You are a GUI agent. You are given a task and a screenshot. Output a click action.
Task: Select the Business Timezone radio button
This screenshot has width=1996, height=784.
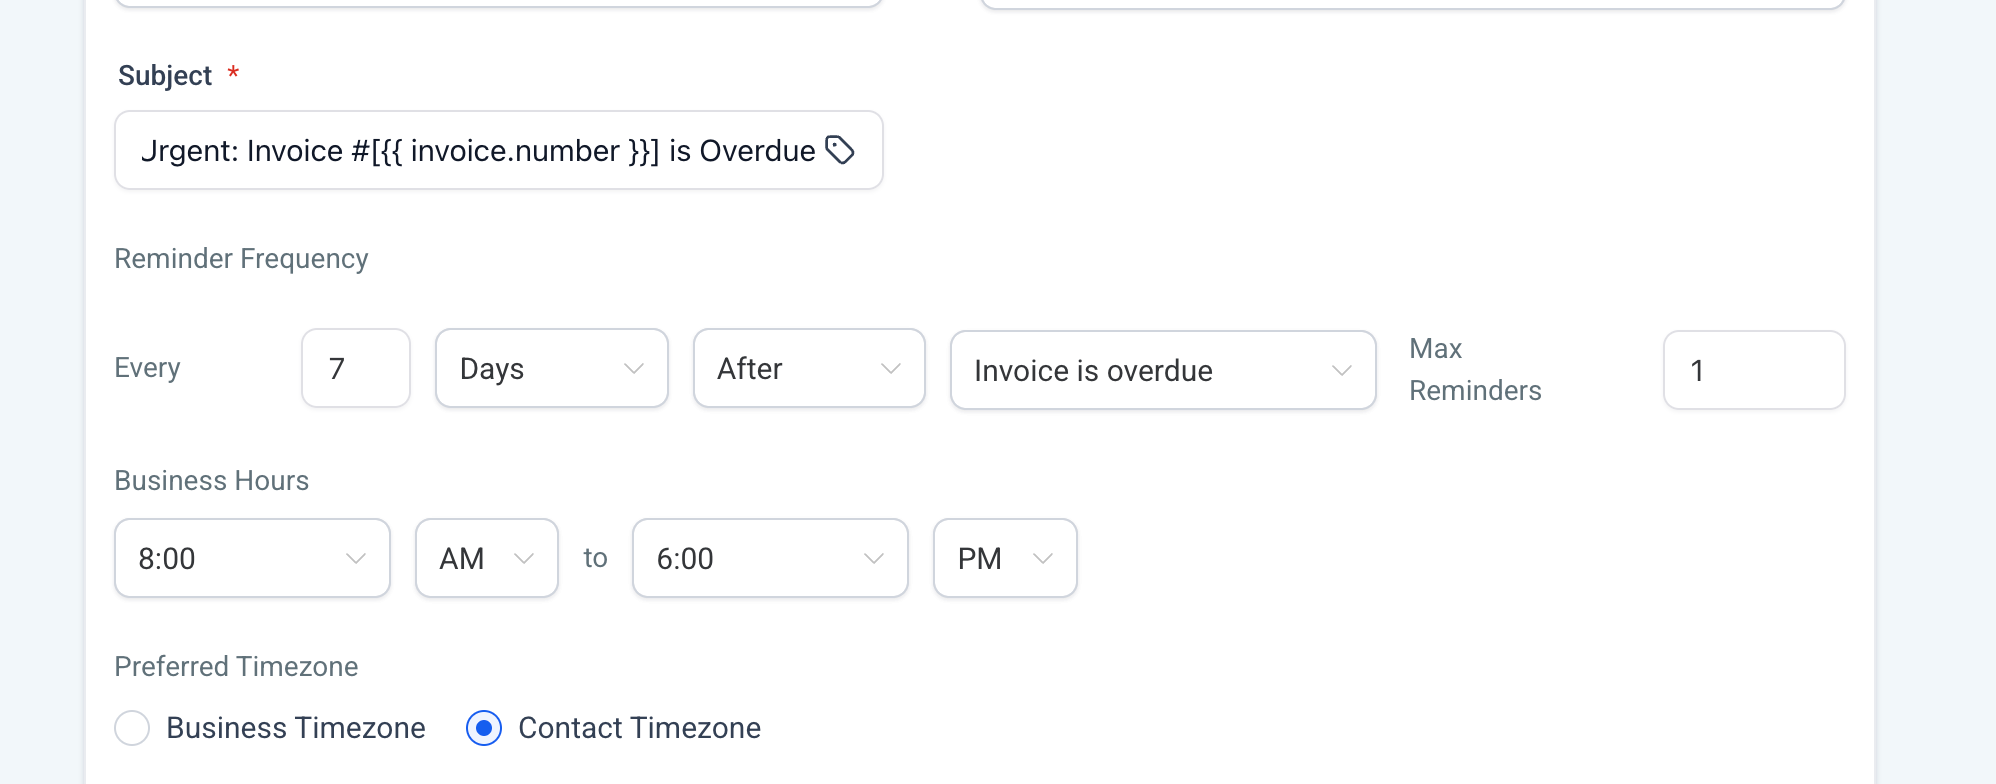[132, 728]
